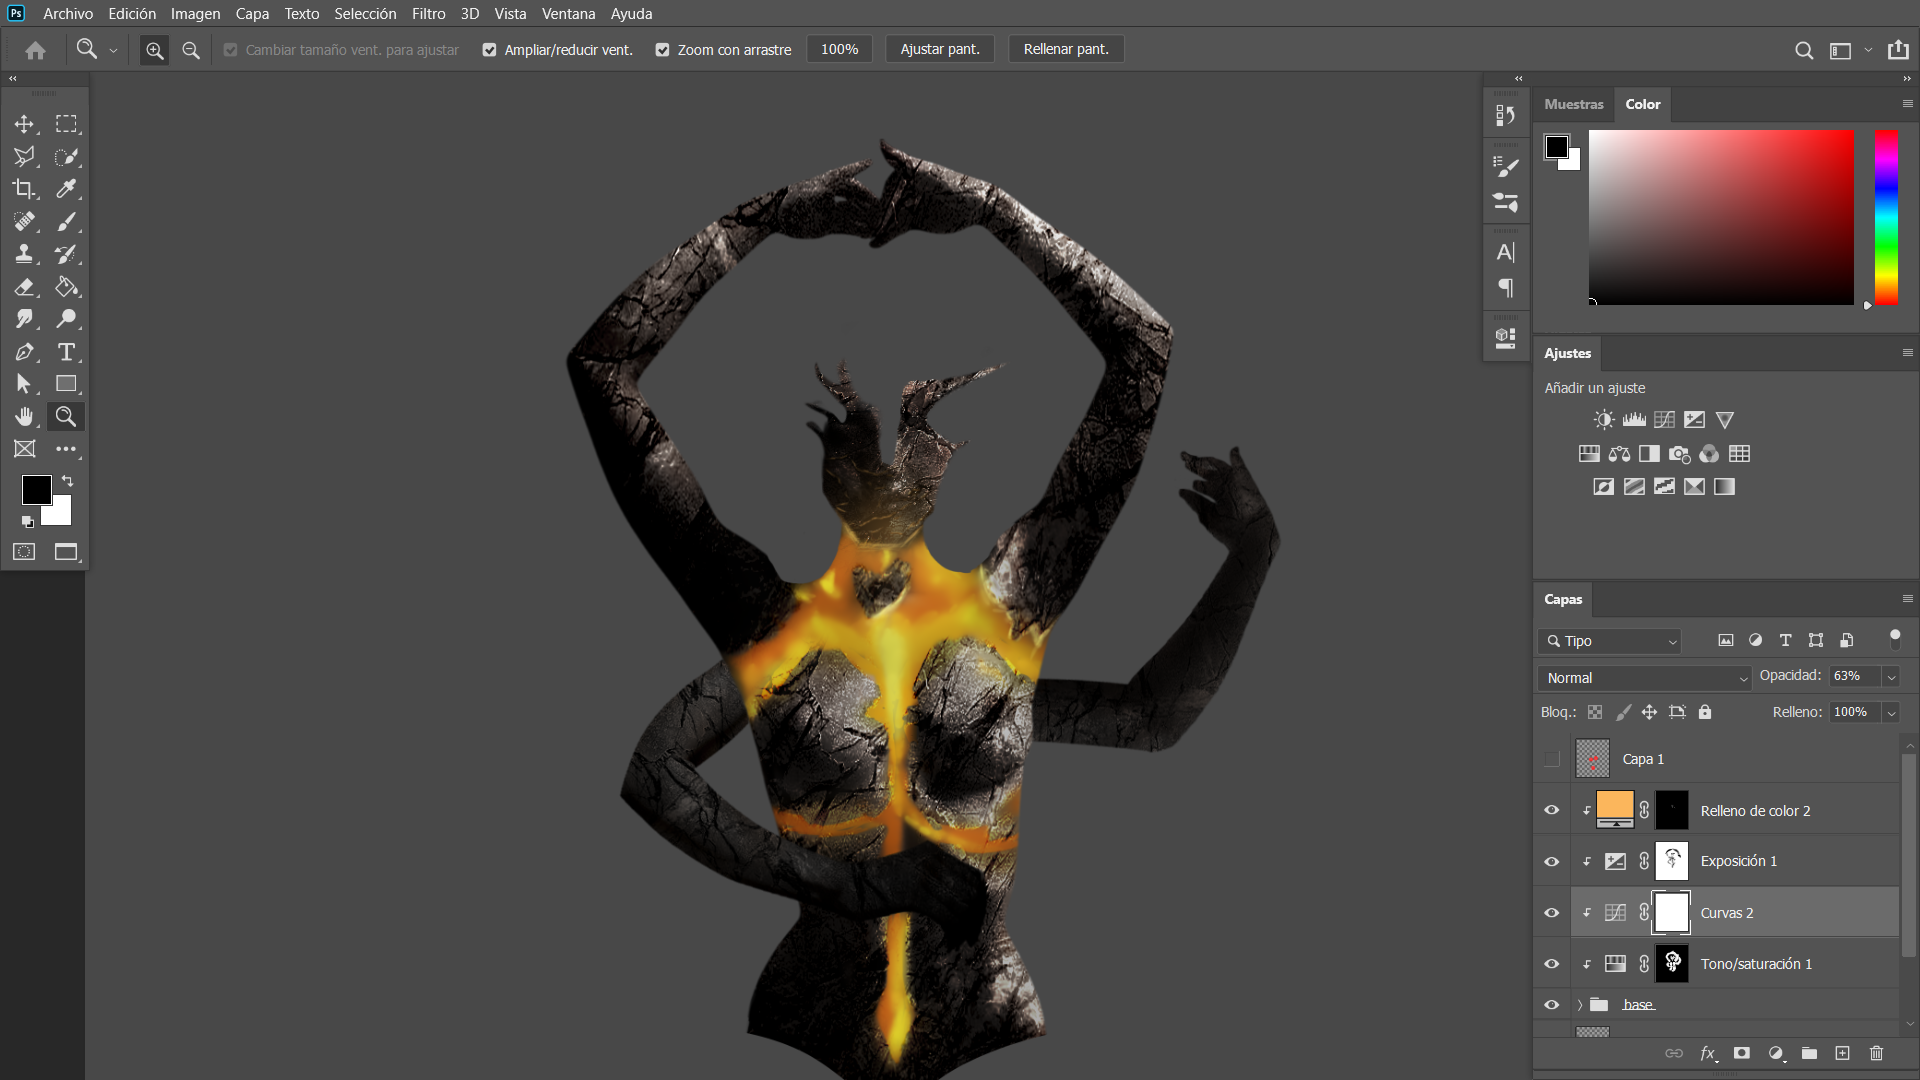1920x1080 pixels.
Task: Open the Capas panel options menu
Action: 1907,599
